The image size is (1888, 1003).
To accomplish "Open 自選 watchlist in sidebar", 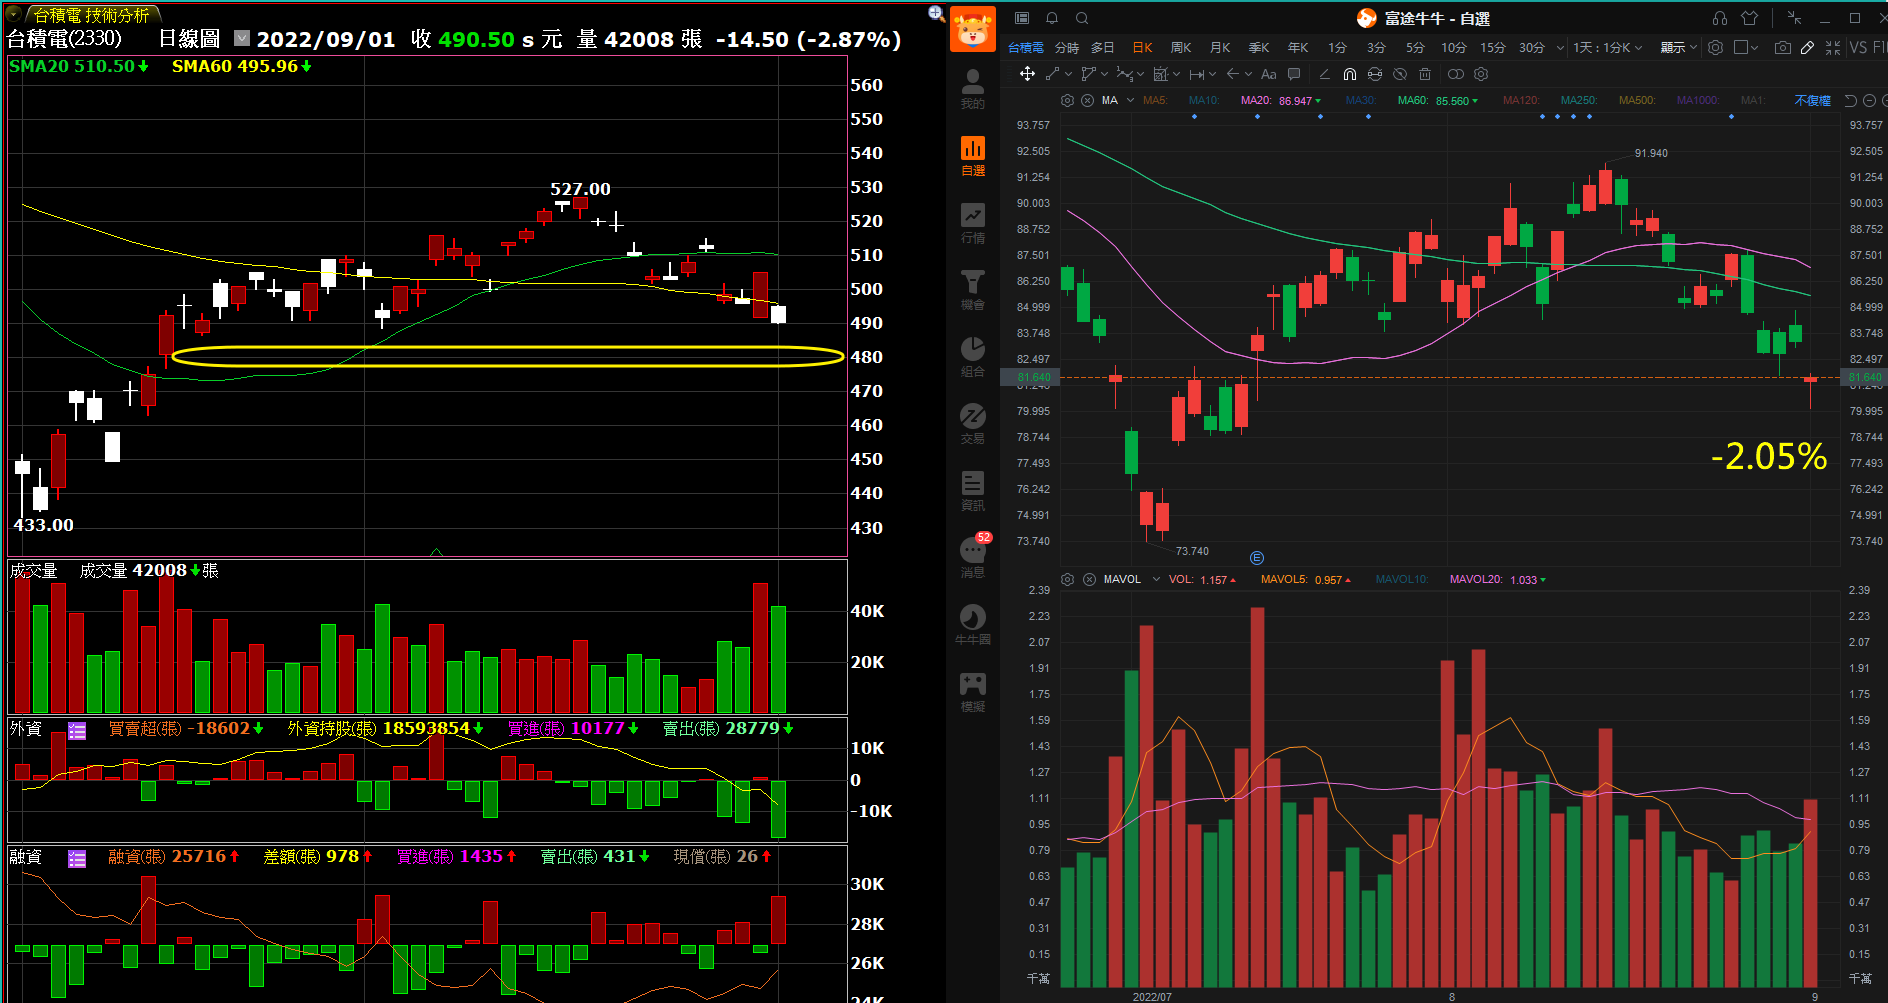I will [973, 156].
